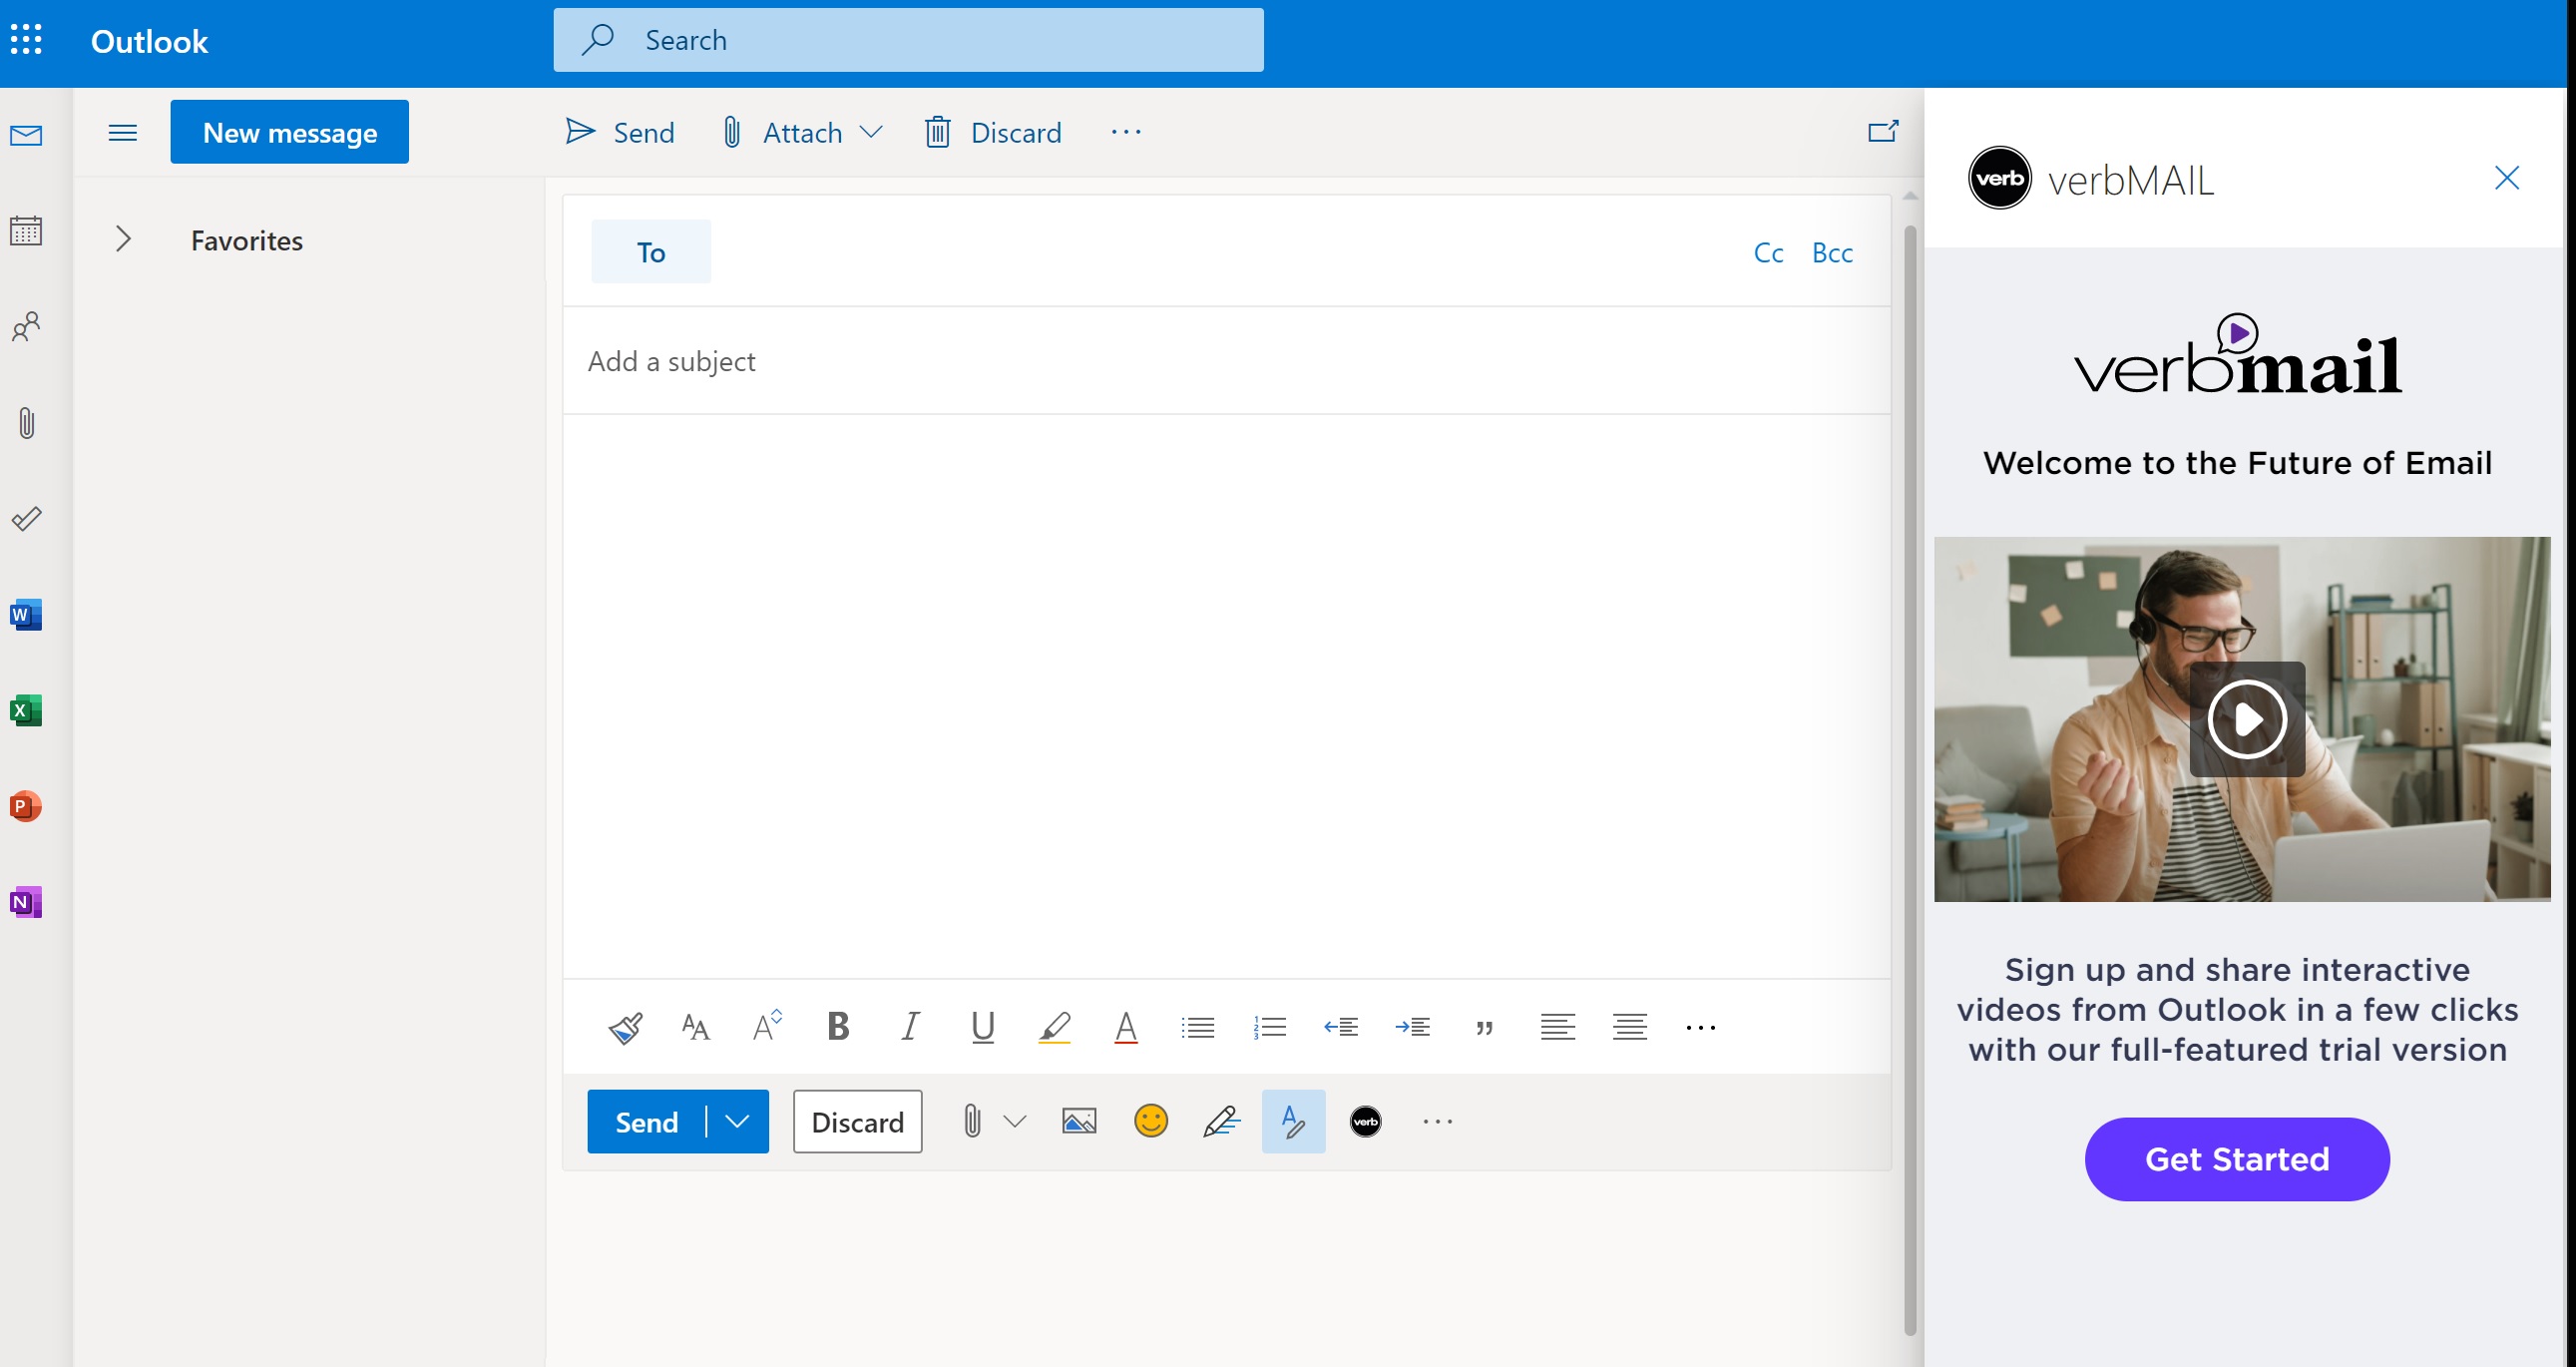Open People contacts in sidebar

coord(26,326)
